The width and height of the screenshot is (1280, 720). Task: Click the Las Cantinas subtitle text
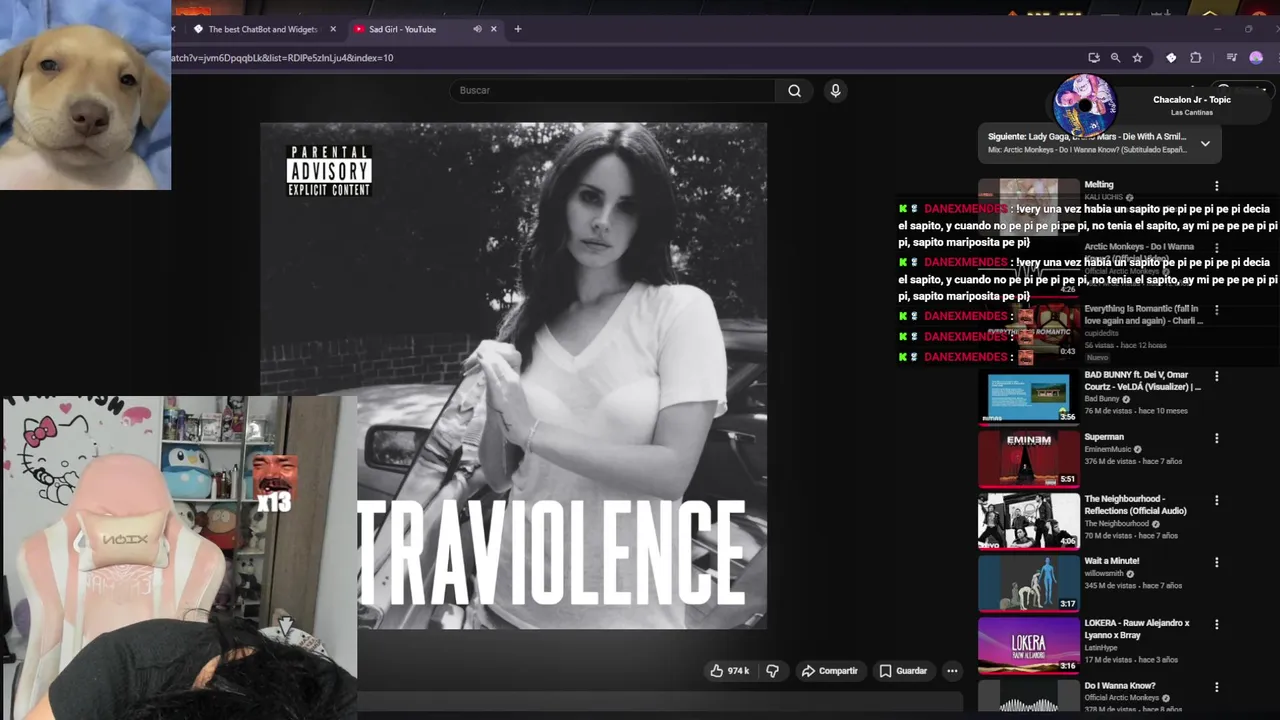pyautogui.click(x=1191, y=113)
